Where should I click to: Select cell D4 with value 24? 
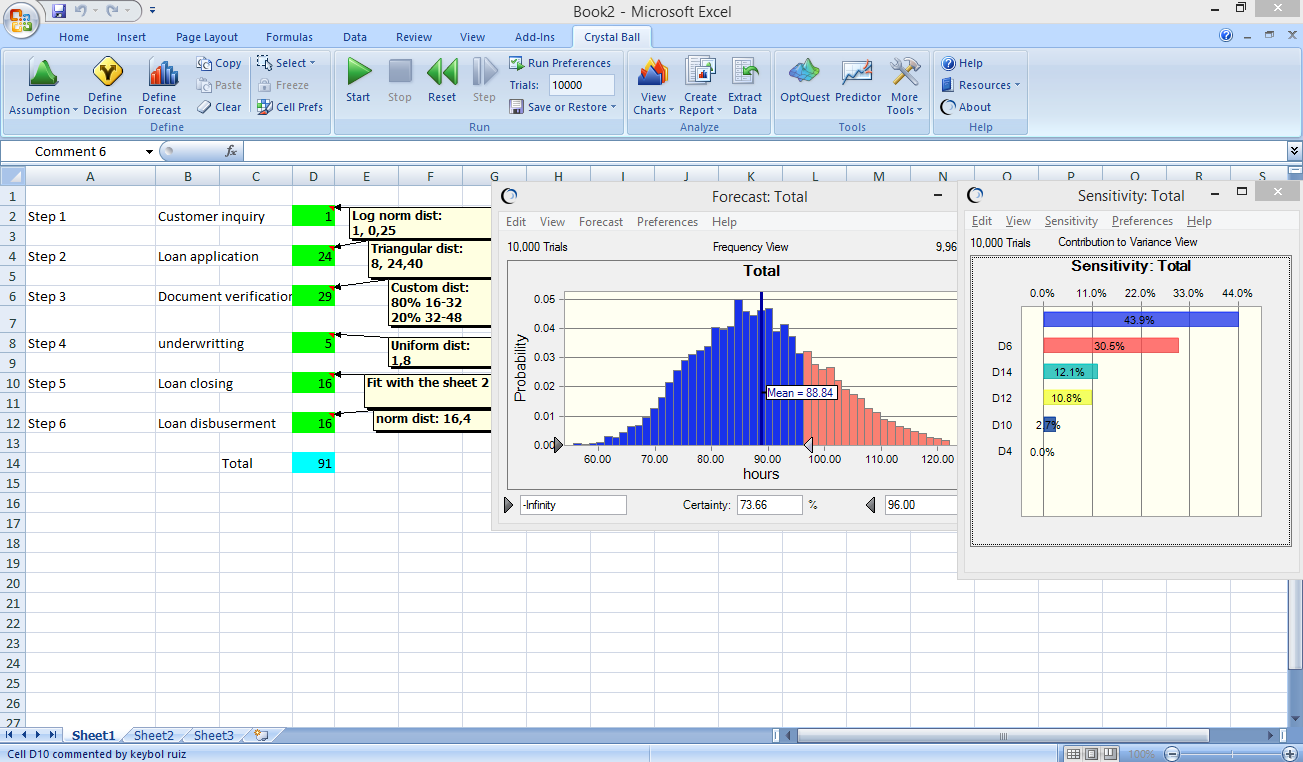click(x=313, y=256)
